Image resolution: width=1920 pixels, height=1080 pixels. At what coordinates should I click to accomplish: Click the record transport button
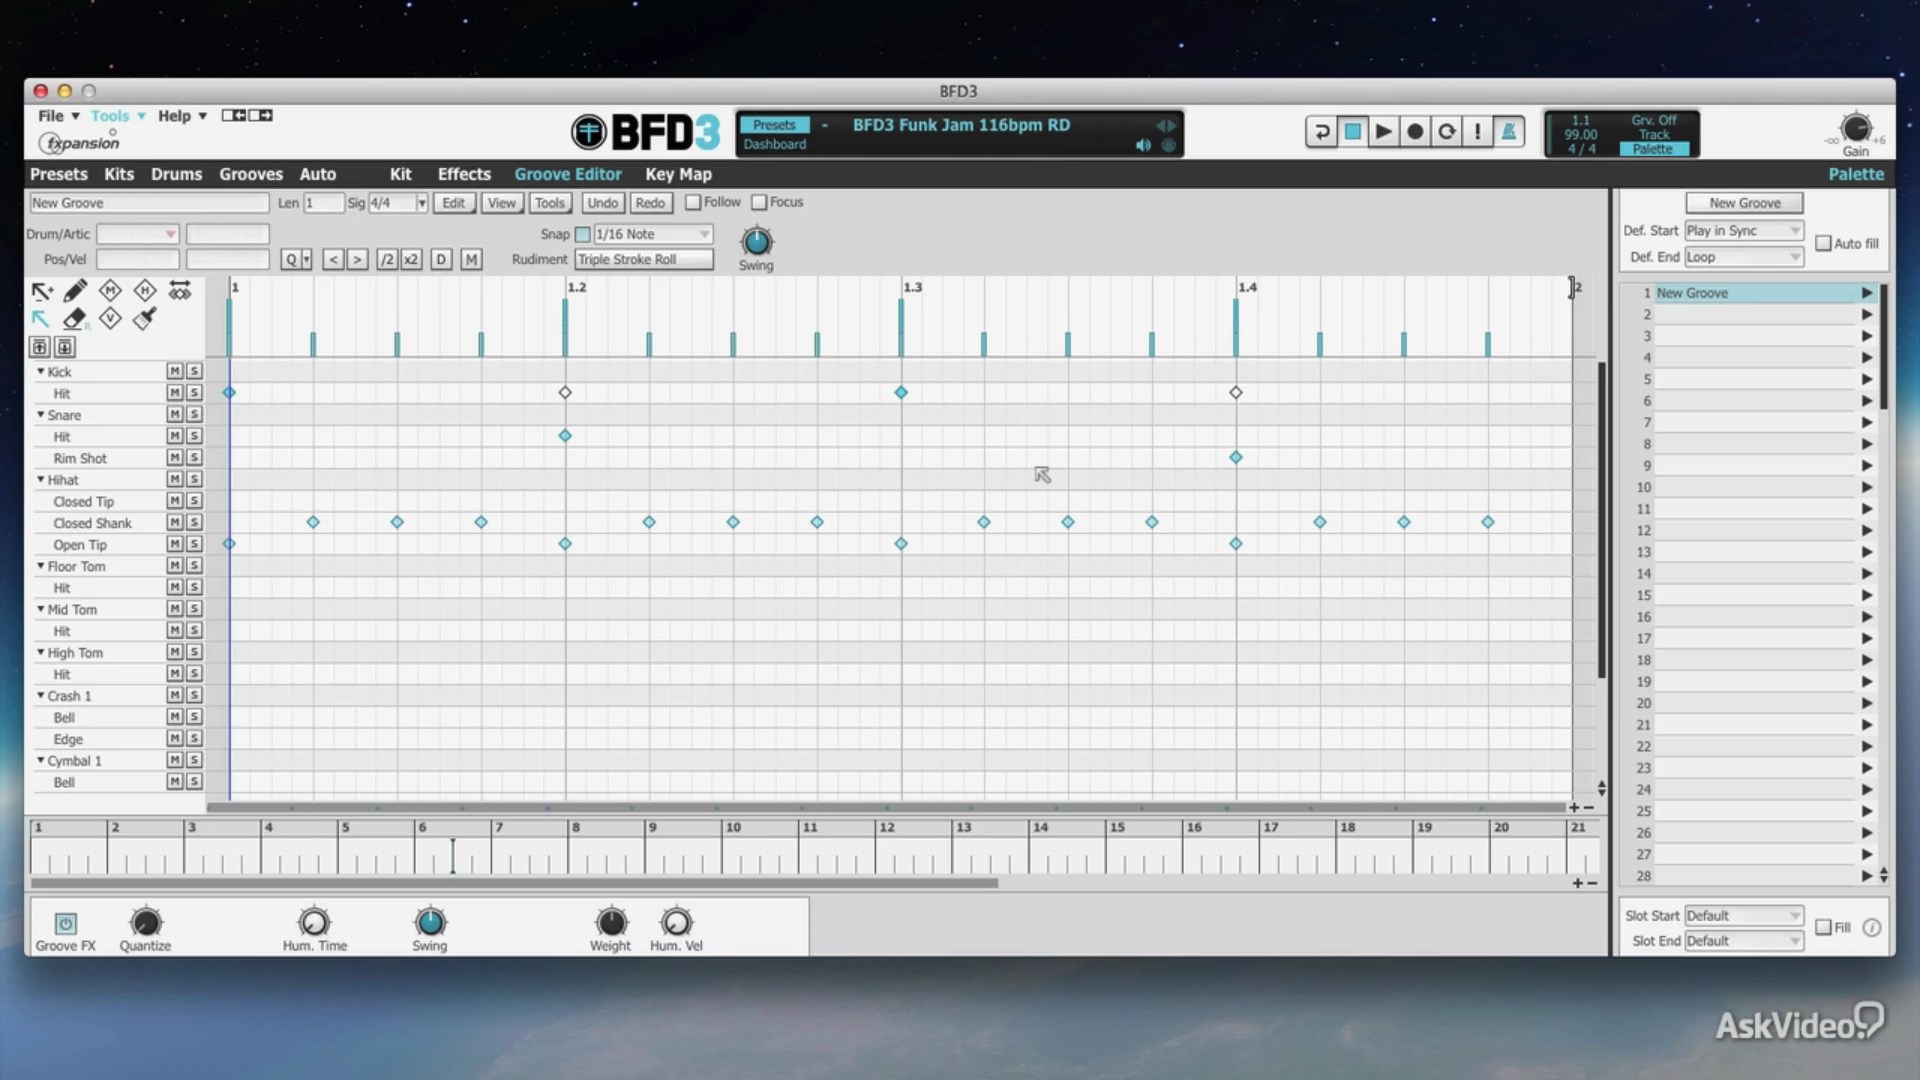1414,132
